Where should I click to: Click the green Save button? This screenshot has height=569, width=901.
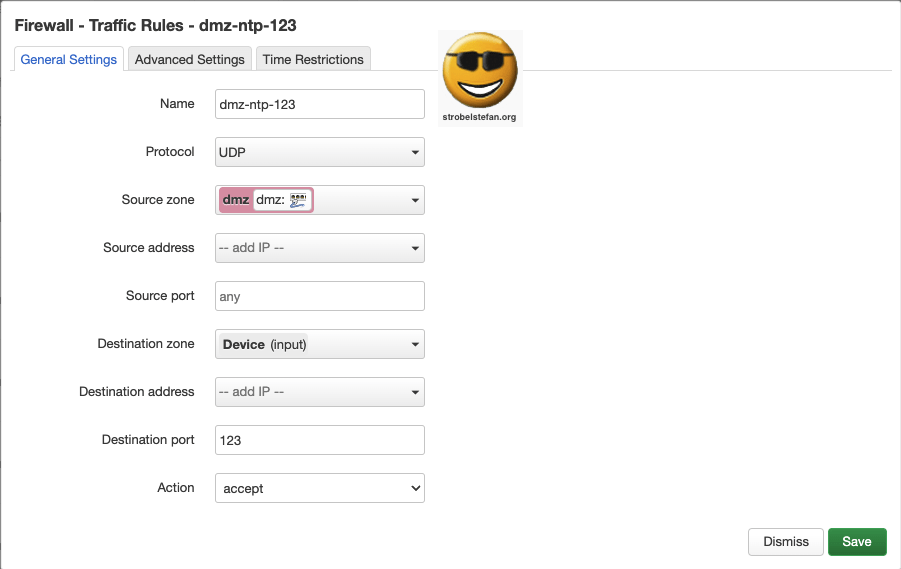(857, 541)
